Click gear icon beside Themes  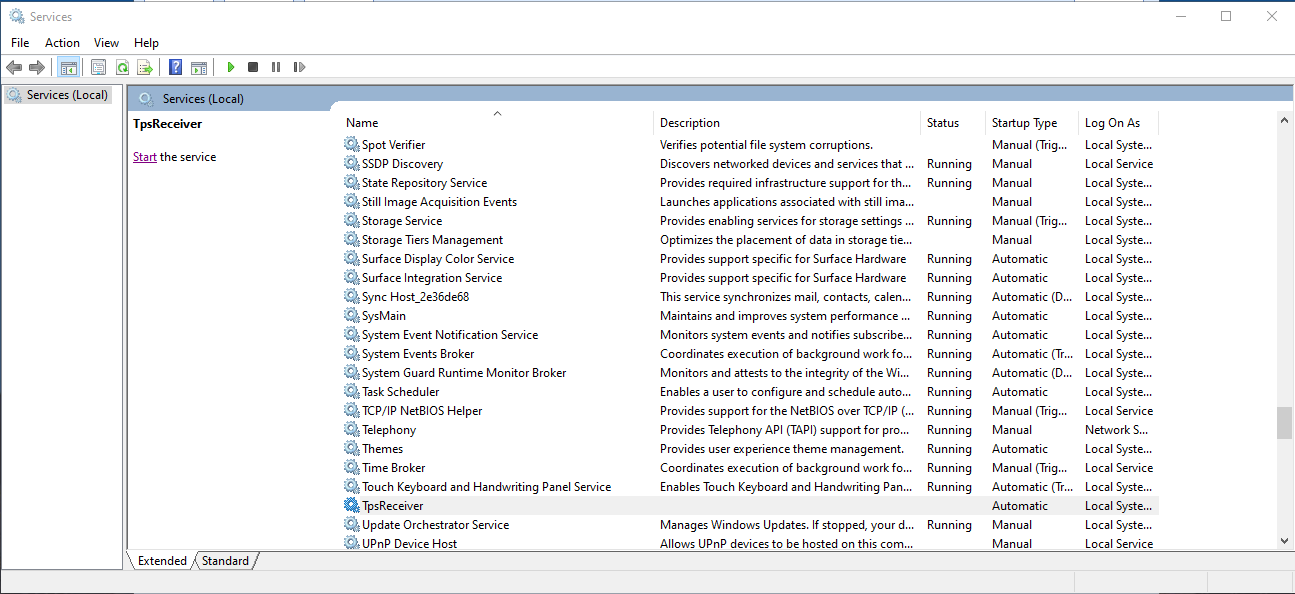(351, 449)
